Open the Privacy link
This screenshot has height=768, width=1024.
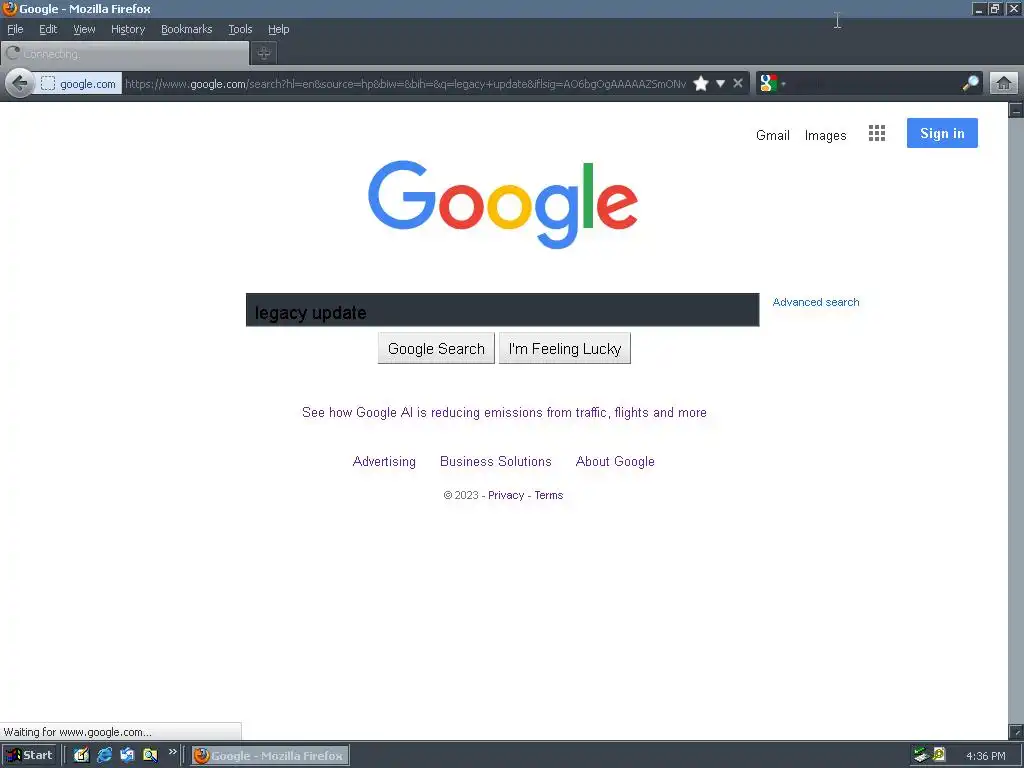(506, 495)
